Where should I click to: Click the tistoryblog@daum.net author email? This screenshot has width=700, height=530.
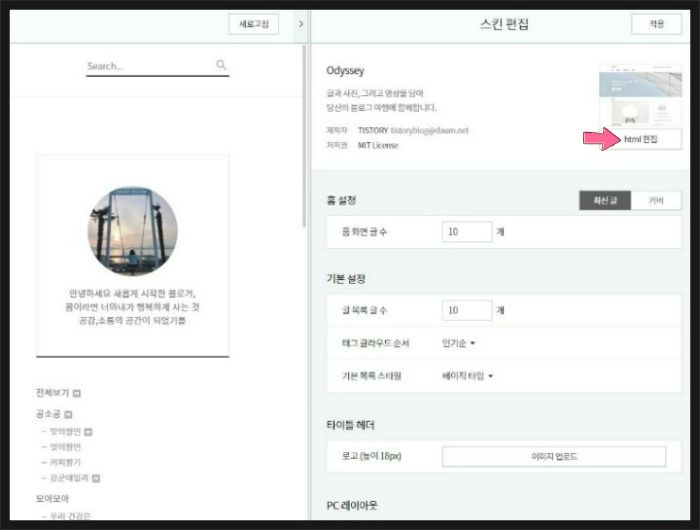[429, 130]
